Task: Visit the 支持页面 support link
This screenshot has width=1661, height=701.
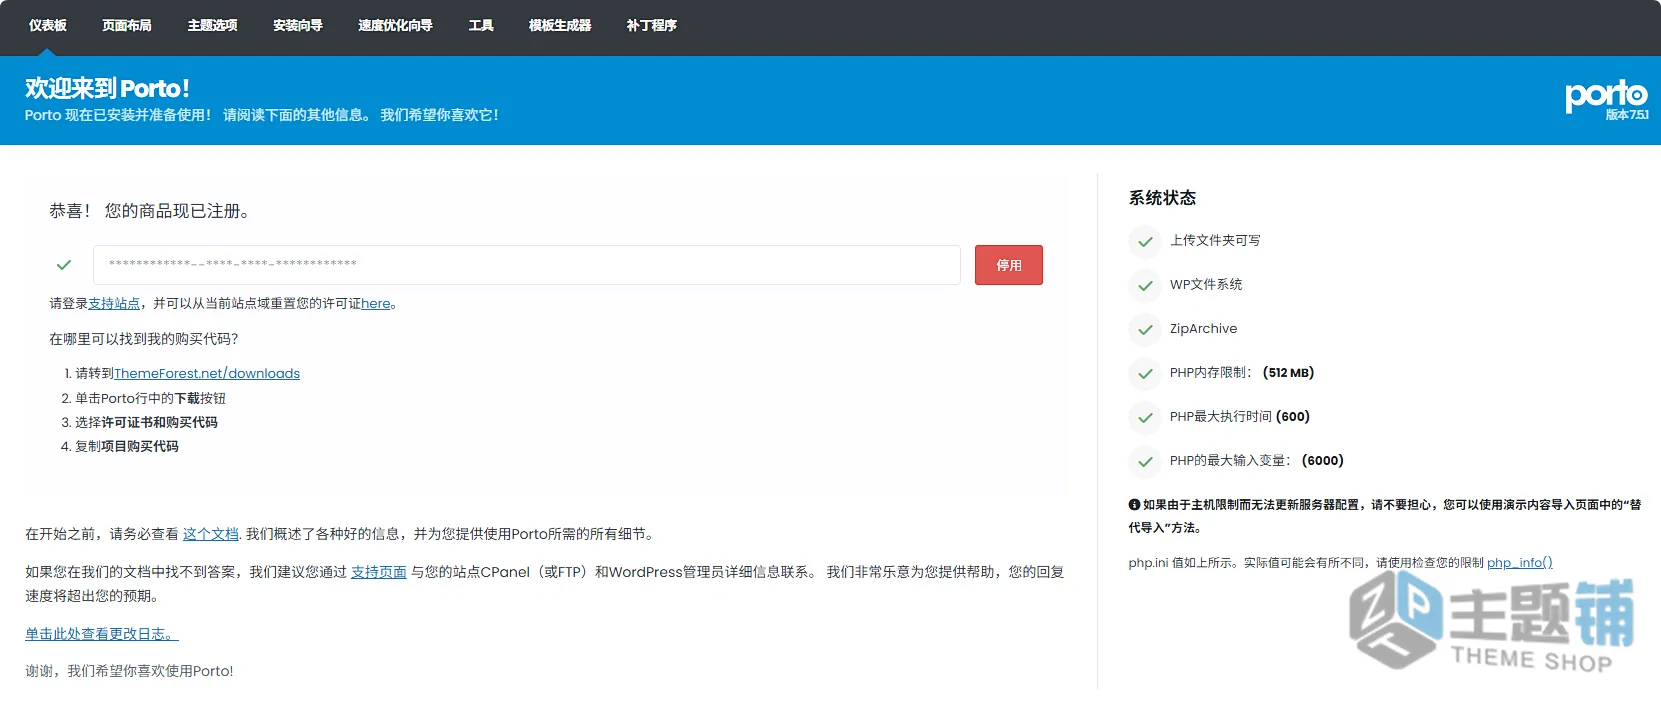Action: tap(378, 572)
